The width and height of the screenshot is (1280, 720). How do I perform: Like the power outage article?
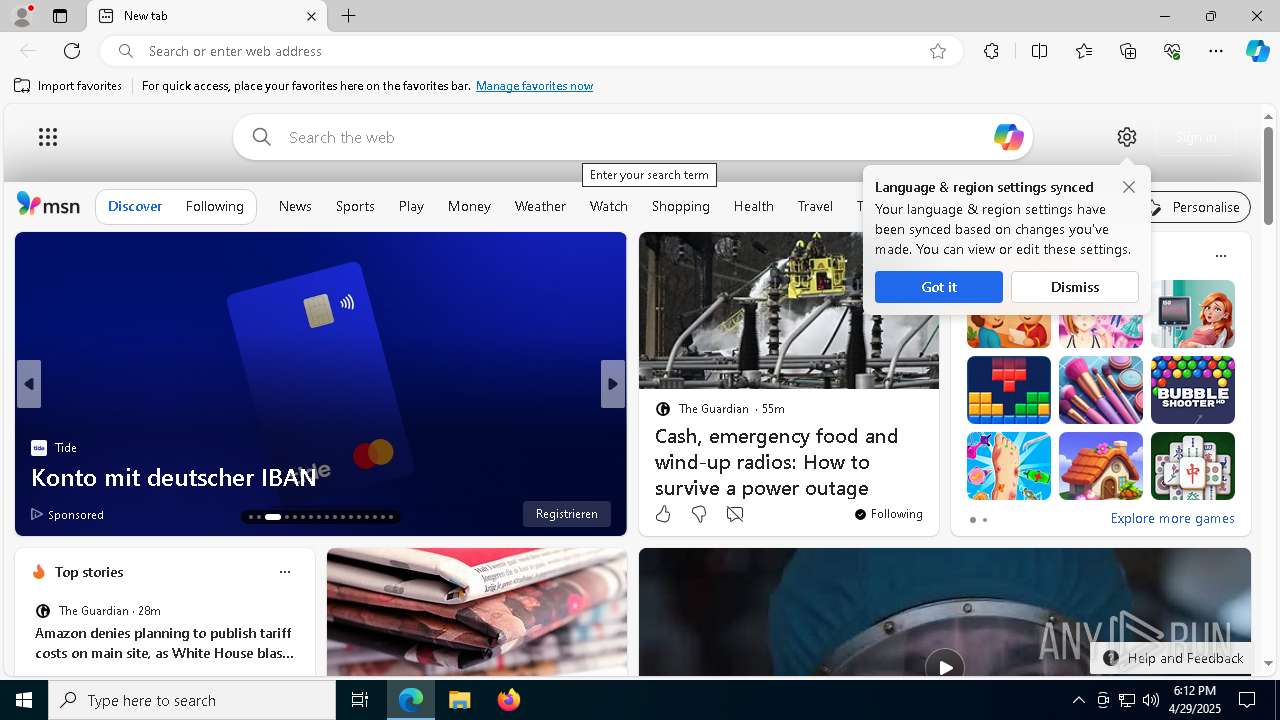click(x=663, y=514)
